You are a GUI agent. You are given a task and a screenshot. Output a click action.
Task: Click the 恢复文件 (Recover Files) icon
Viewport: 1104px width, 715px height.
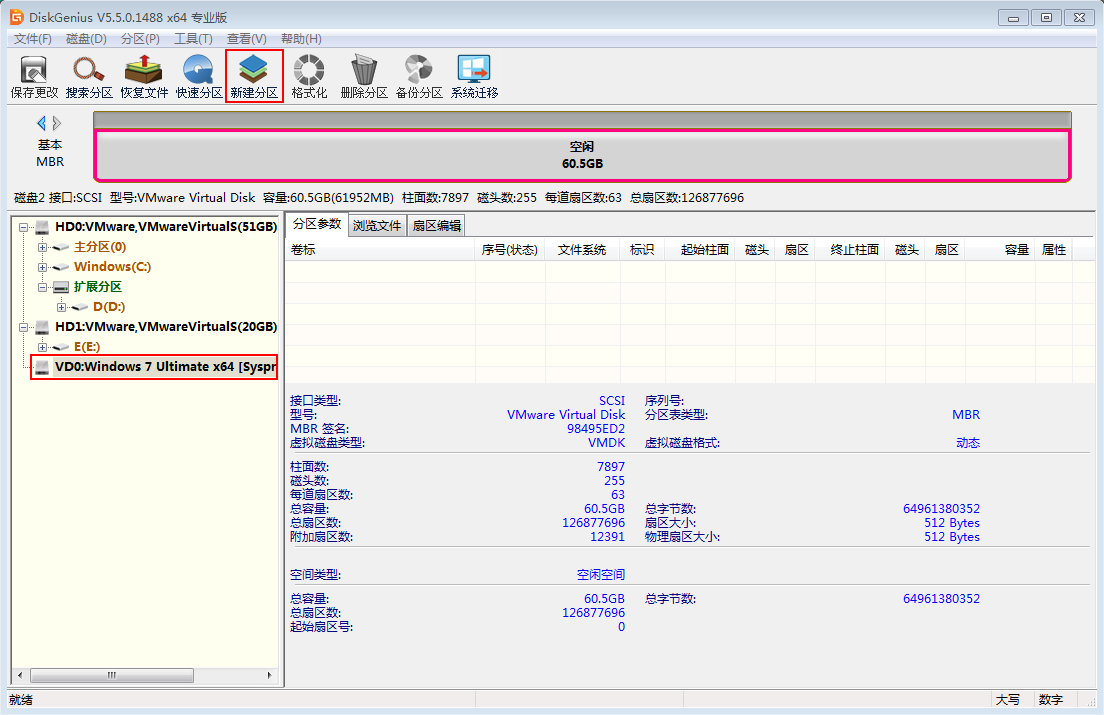tap(144, 76)
